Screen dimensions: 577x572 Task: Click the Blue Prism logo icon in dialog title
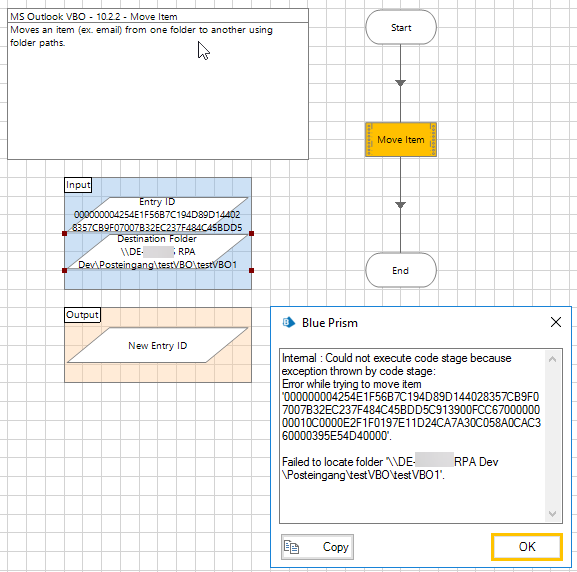click(288, 322)
